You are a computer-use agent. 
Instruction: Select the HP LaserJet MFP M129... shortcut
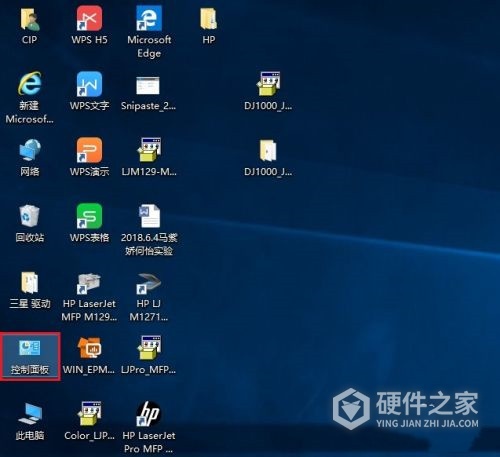click(x=89, y=283)
